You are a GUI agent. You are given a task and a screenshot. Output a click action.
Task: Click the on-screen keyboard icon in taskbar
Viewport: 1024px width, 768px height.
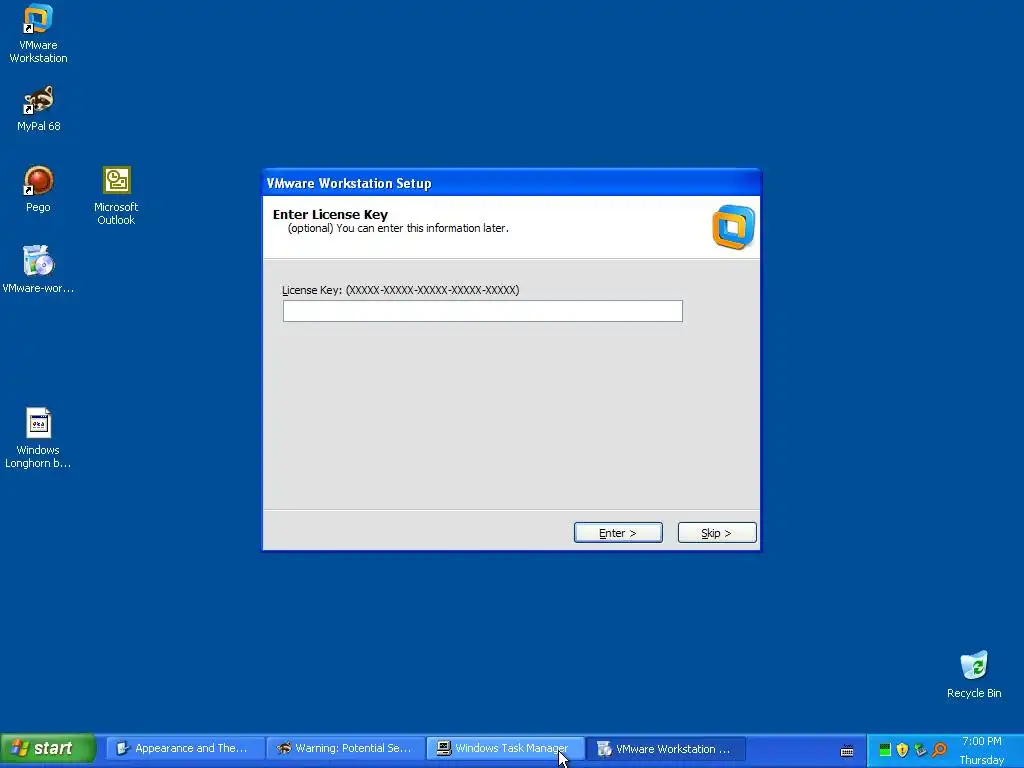(x=847, y=750)
